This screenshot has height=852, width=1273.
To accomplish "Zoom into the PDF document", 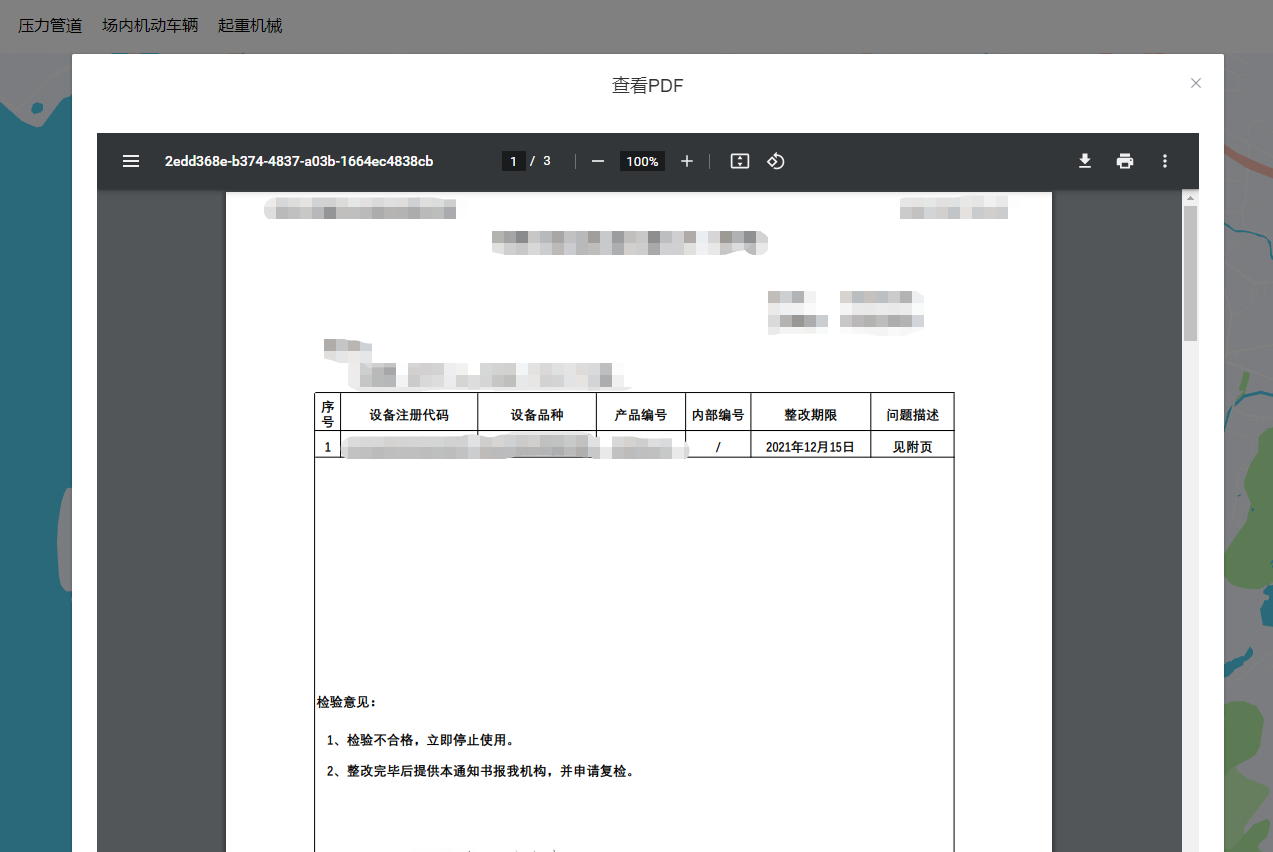I will click(x=686, y=161).
